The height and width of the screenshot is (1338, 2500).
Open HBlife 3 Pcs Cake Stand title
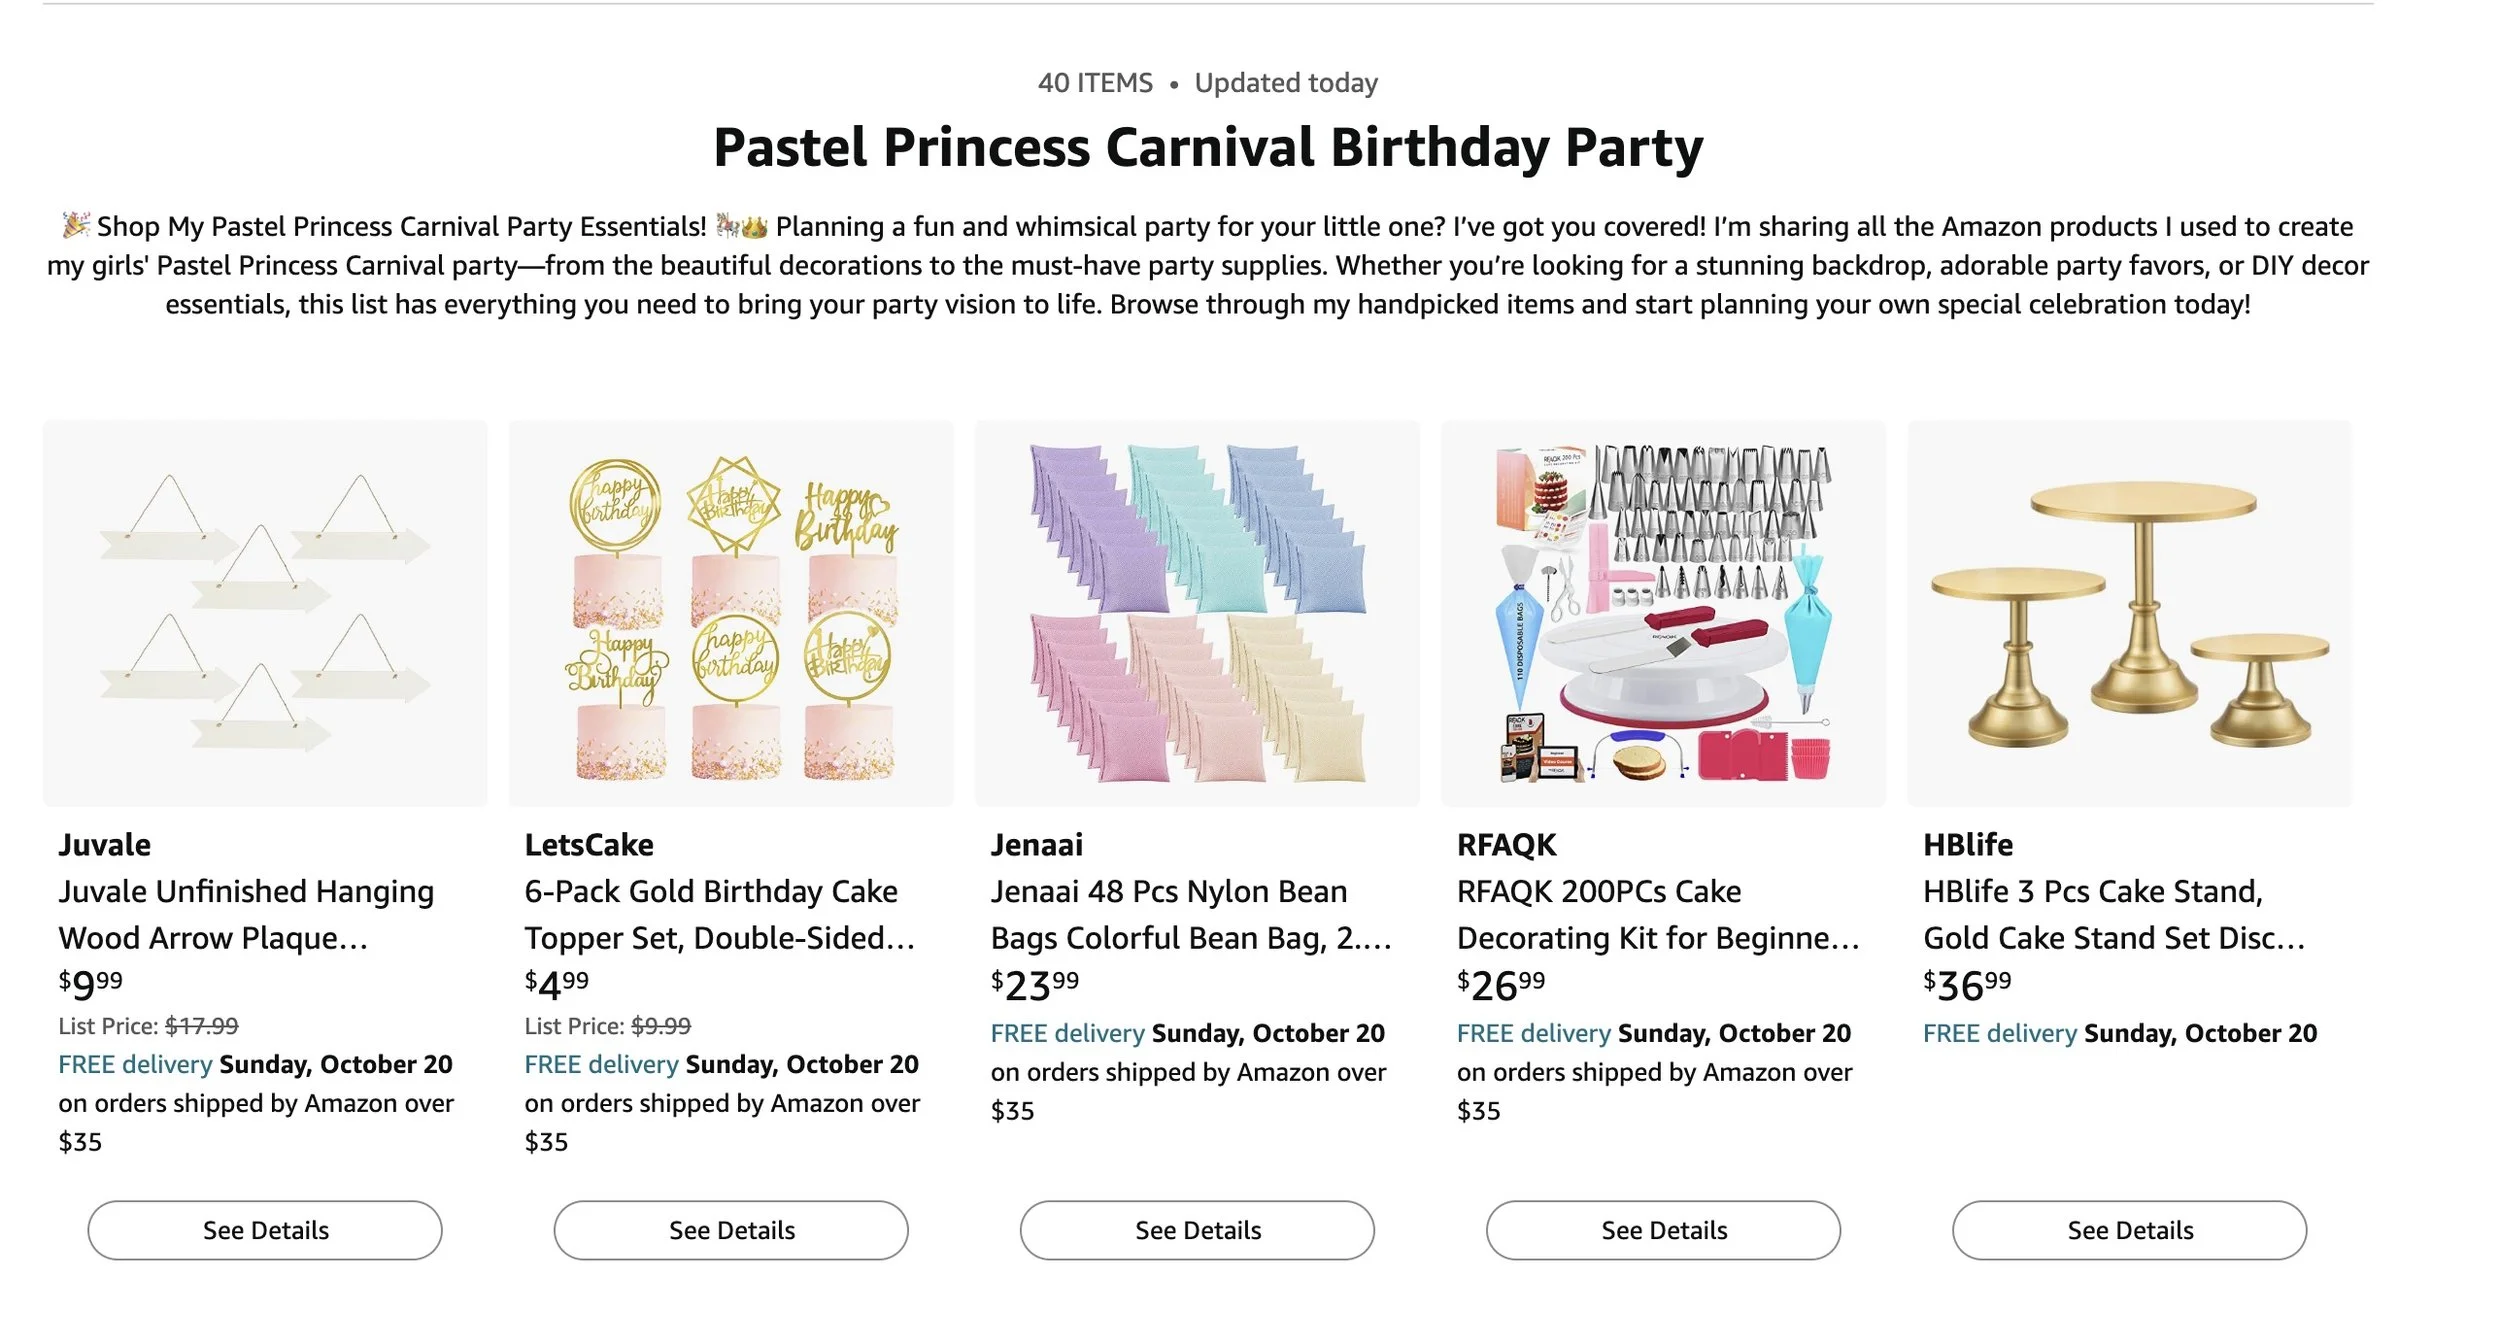(2112, 914)
